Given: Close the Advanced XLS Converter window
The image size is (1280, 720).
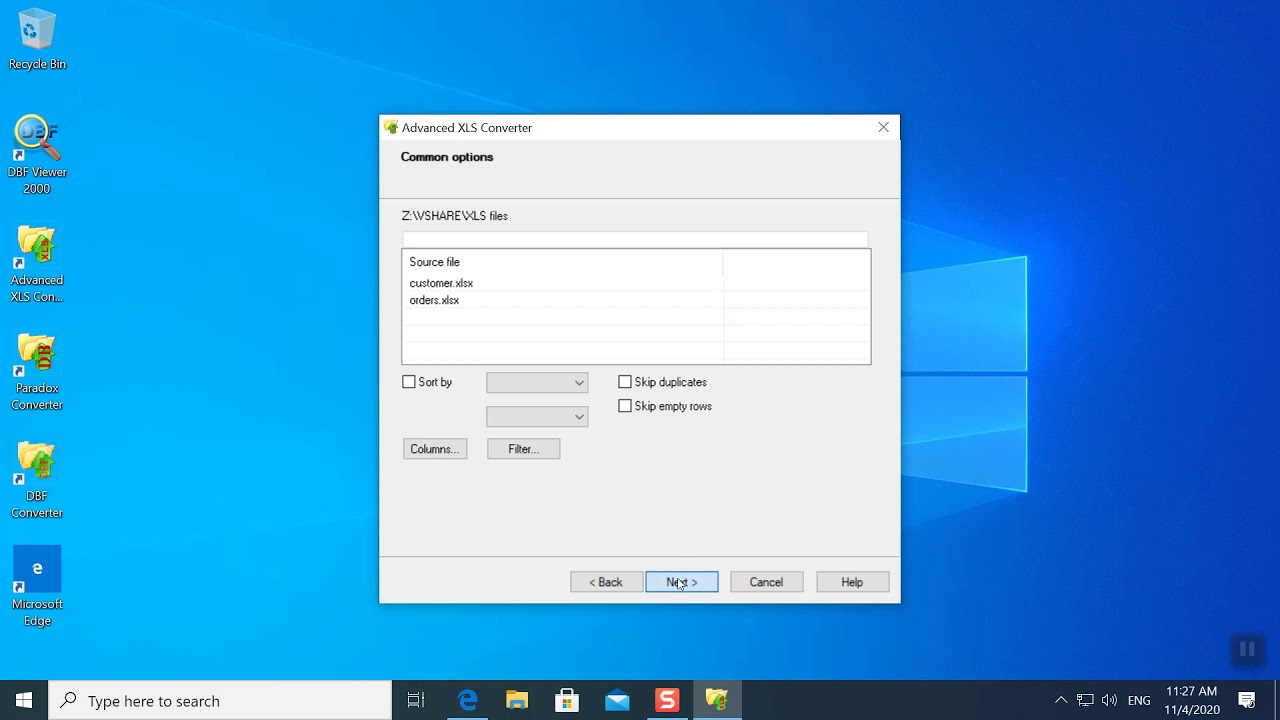Looking at the screenshot, I should coord(883,127).
